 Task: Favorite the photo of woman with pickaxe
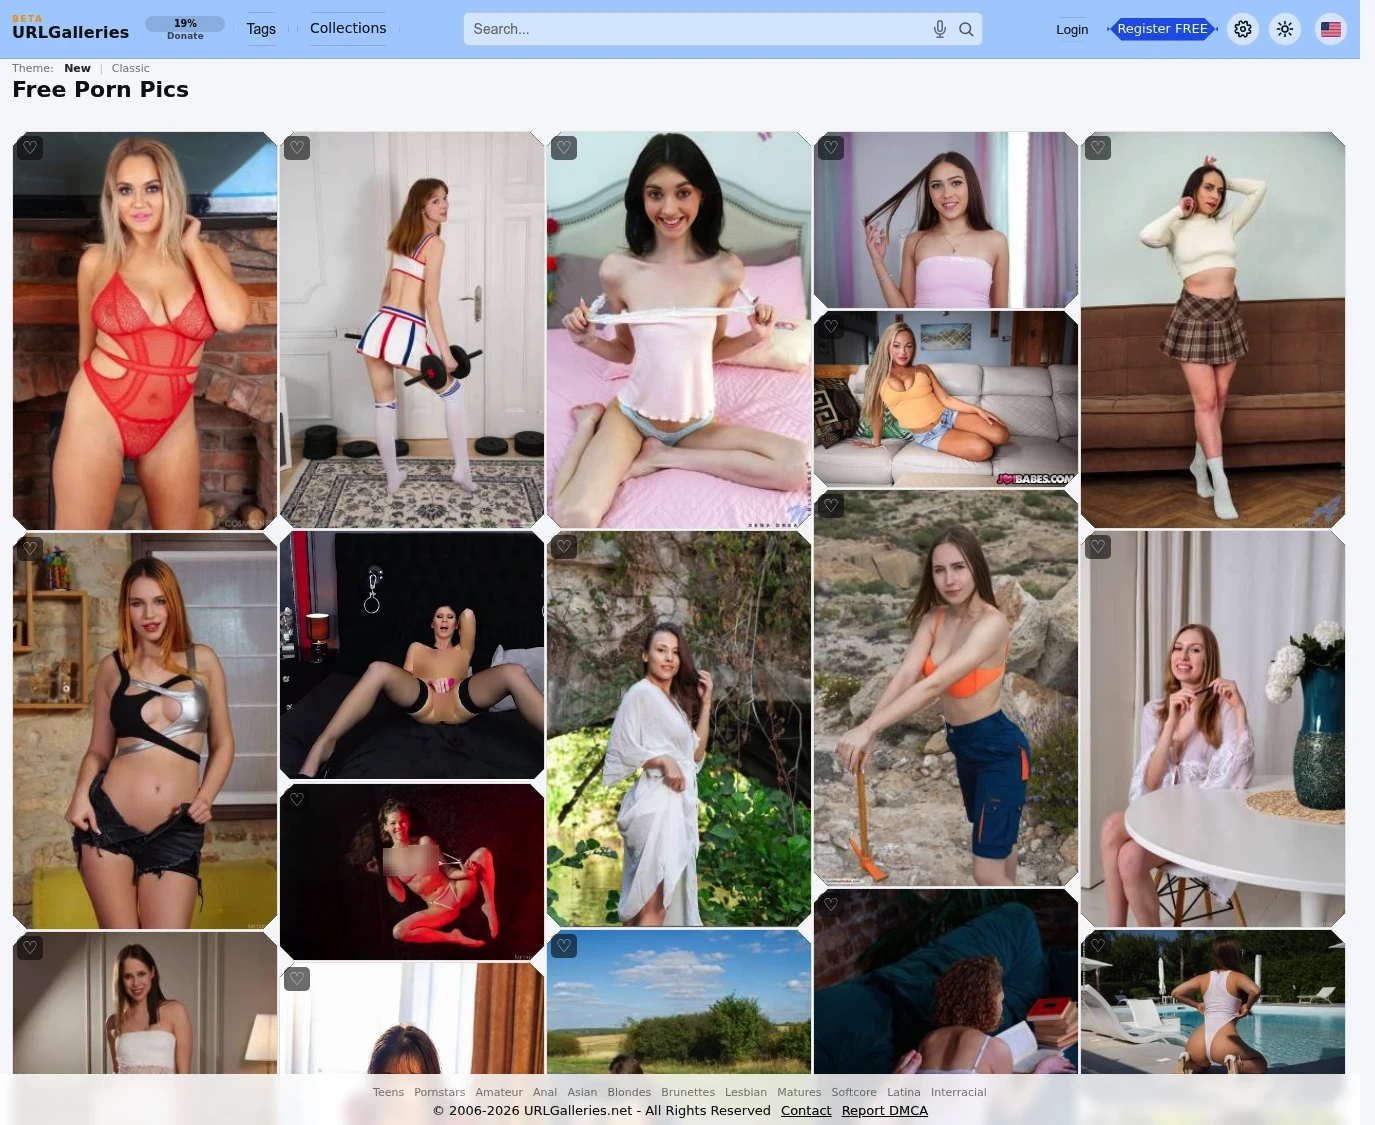(831, 506)
